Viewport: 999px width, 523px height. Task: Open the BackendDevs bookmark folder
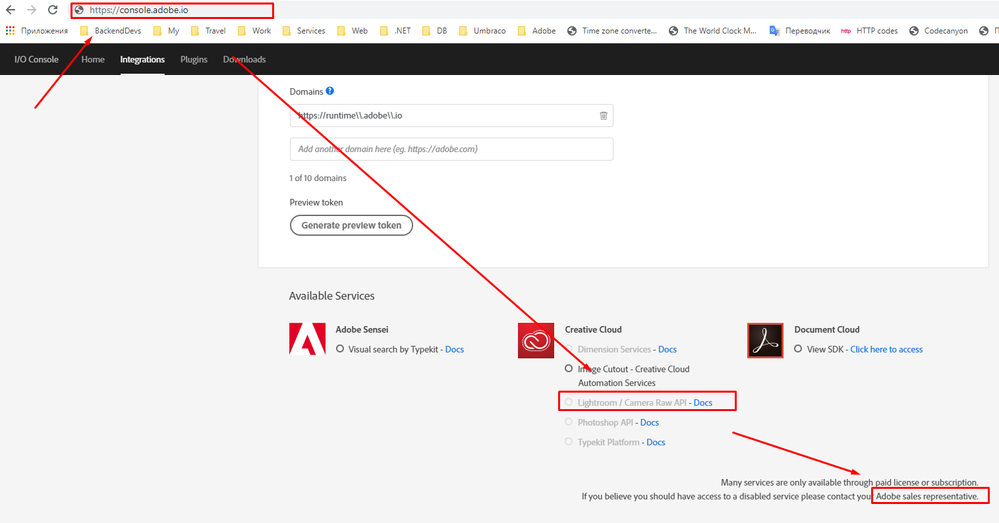coord(111,31)
